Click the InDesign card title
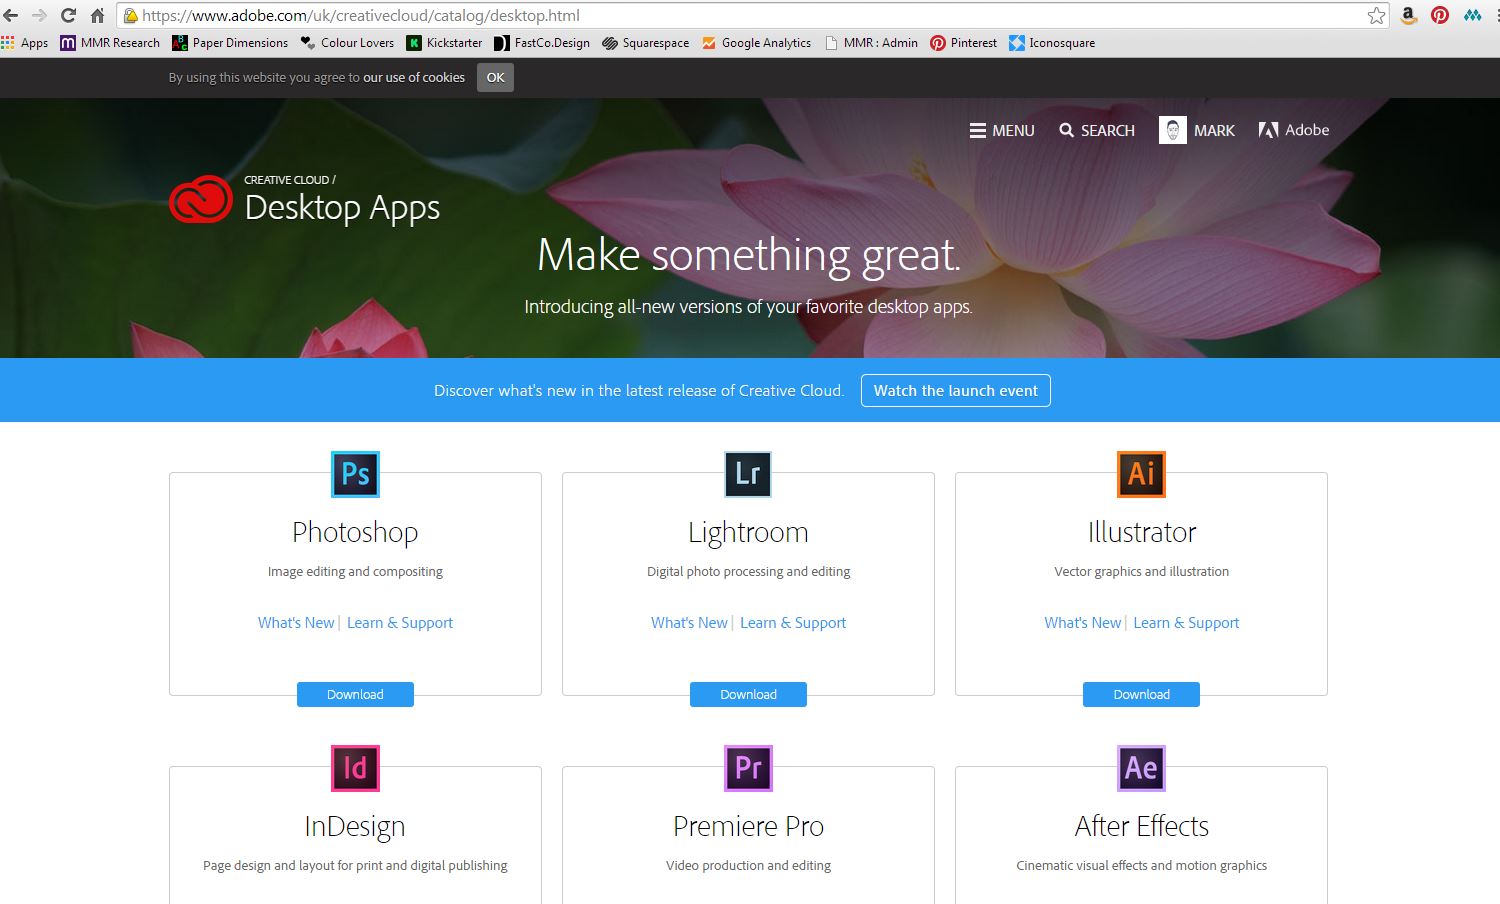The image size is (1500, 904). [x=355, y=826]
